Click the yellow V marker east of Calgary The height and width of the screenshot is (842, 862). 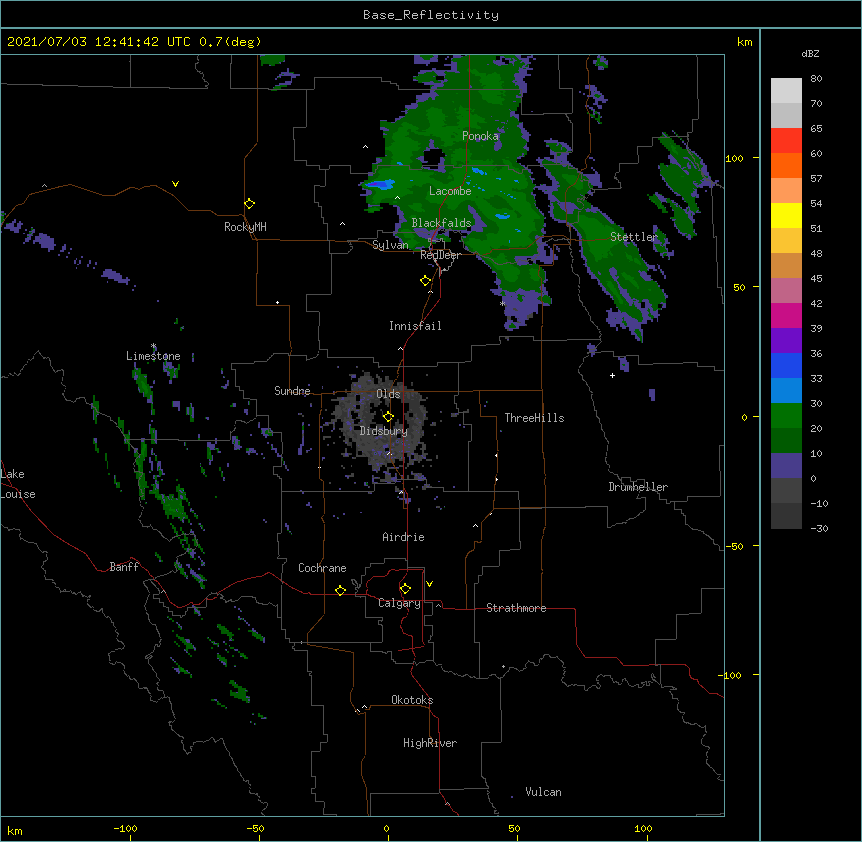(x=429, y=584)
